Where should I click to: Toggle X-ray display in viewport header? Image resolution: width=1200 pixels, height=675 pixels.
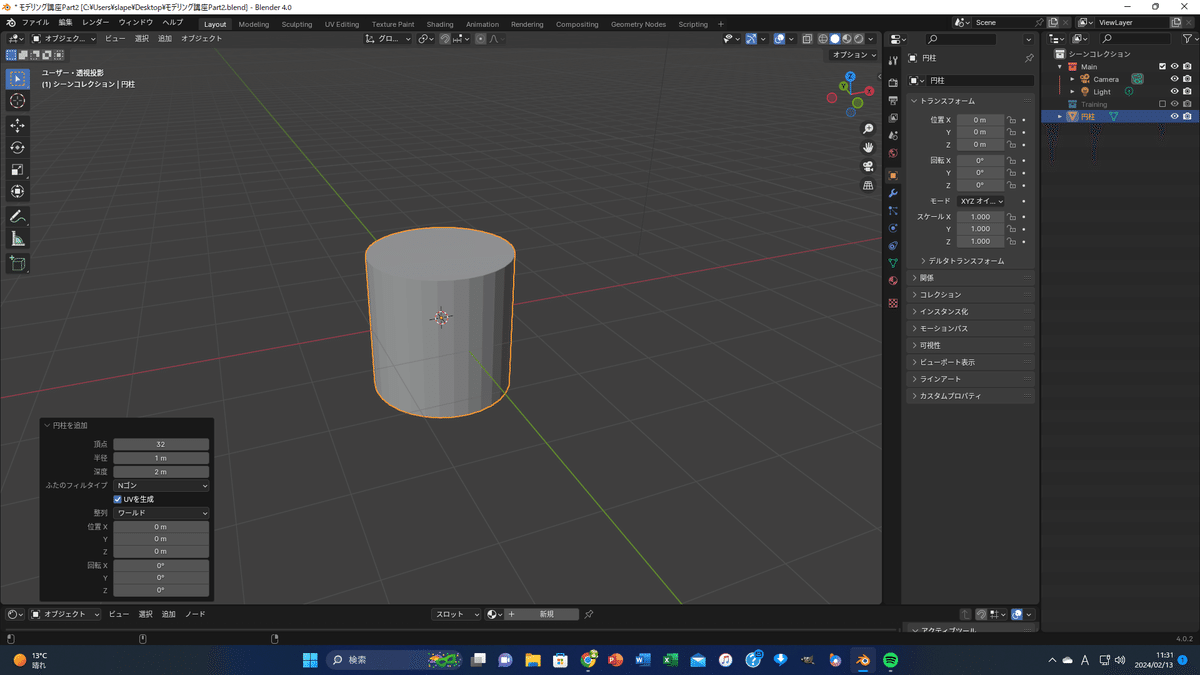pyautogui.click(x=807, y=39)
